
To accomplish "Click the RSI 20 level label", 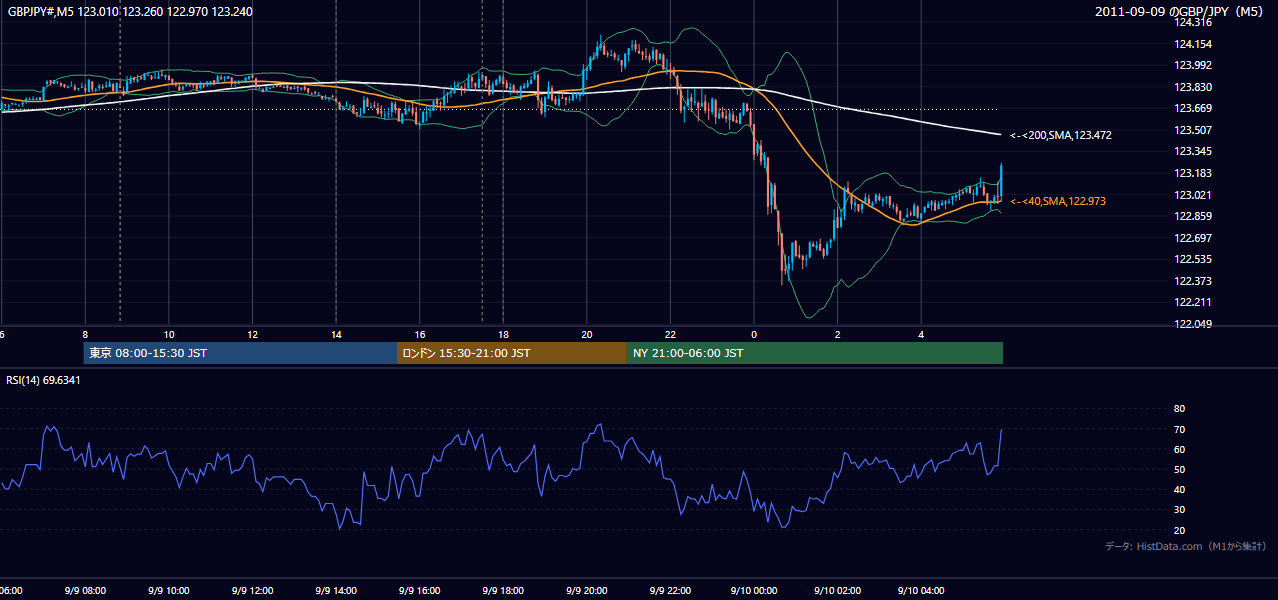I will click(1179, 530).
